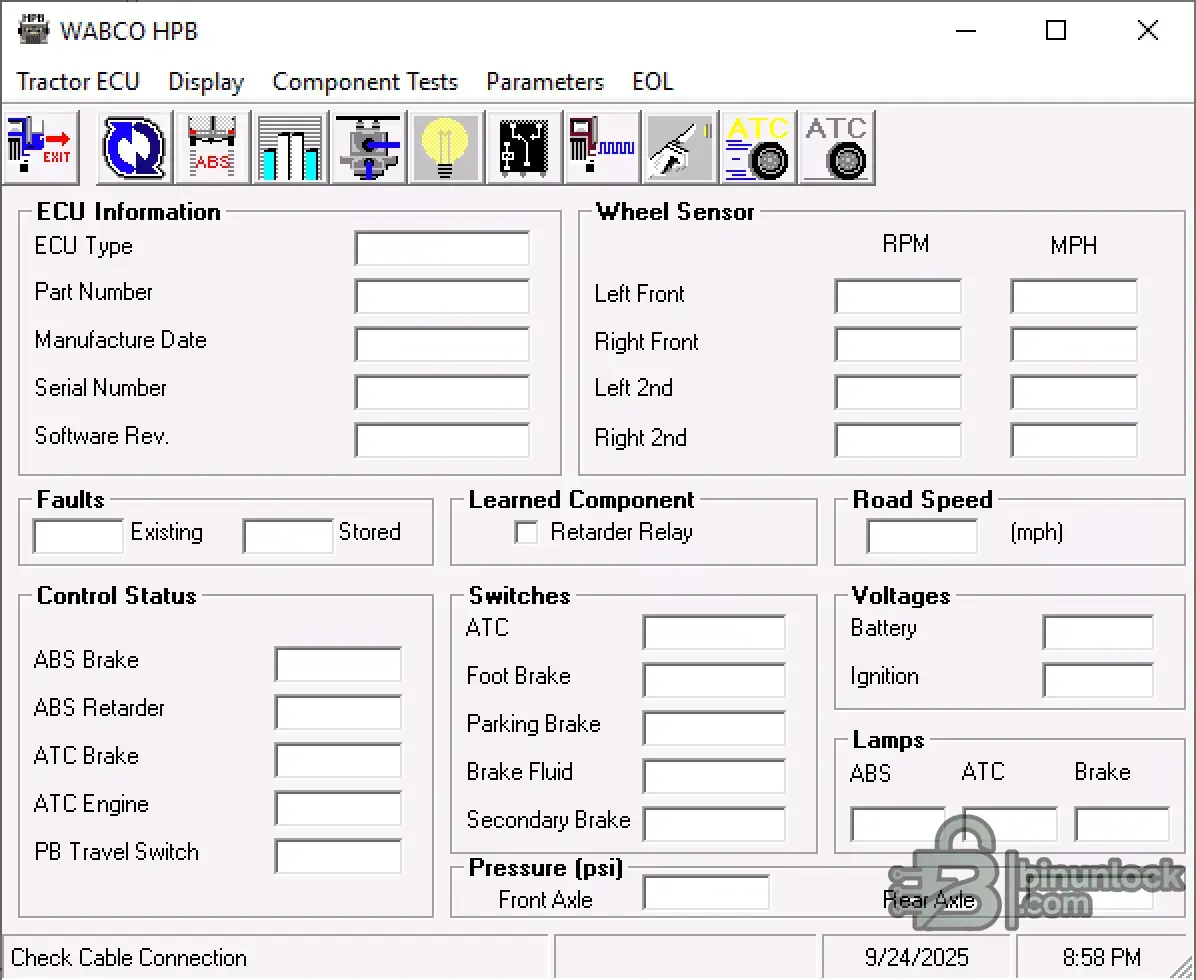The width and height of the screenshot is (1196, 980).
Task: Close the WABCO HPB window
Action: [1147, 31]
